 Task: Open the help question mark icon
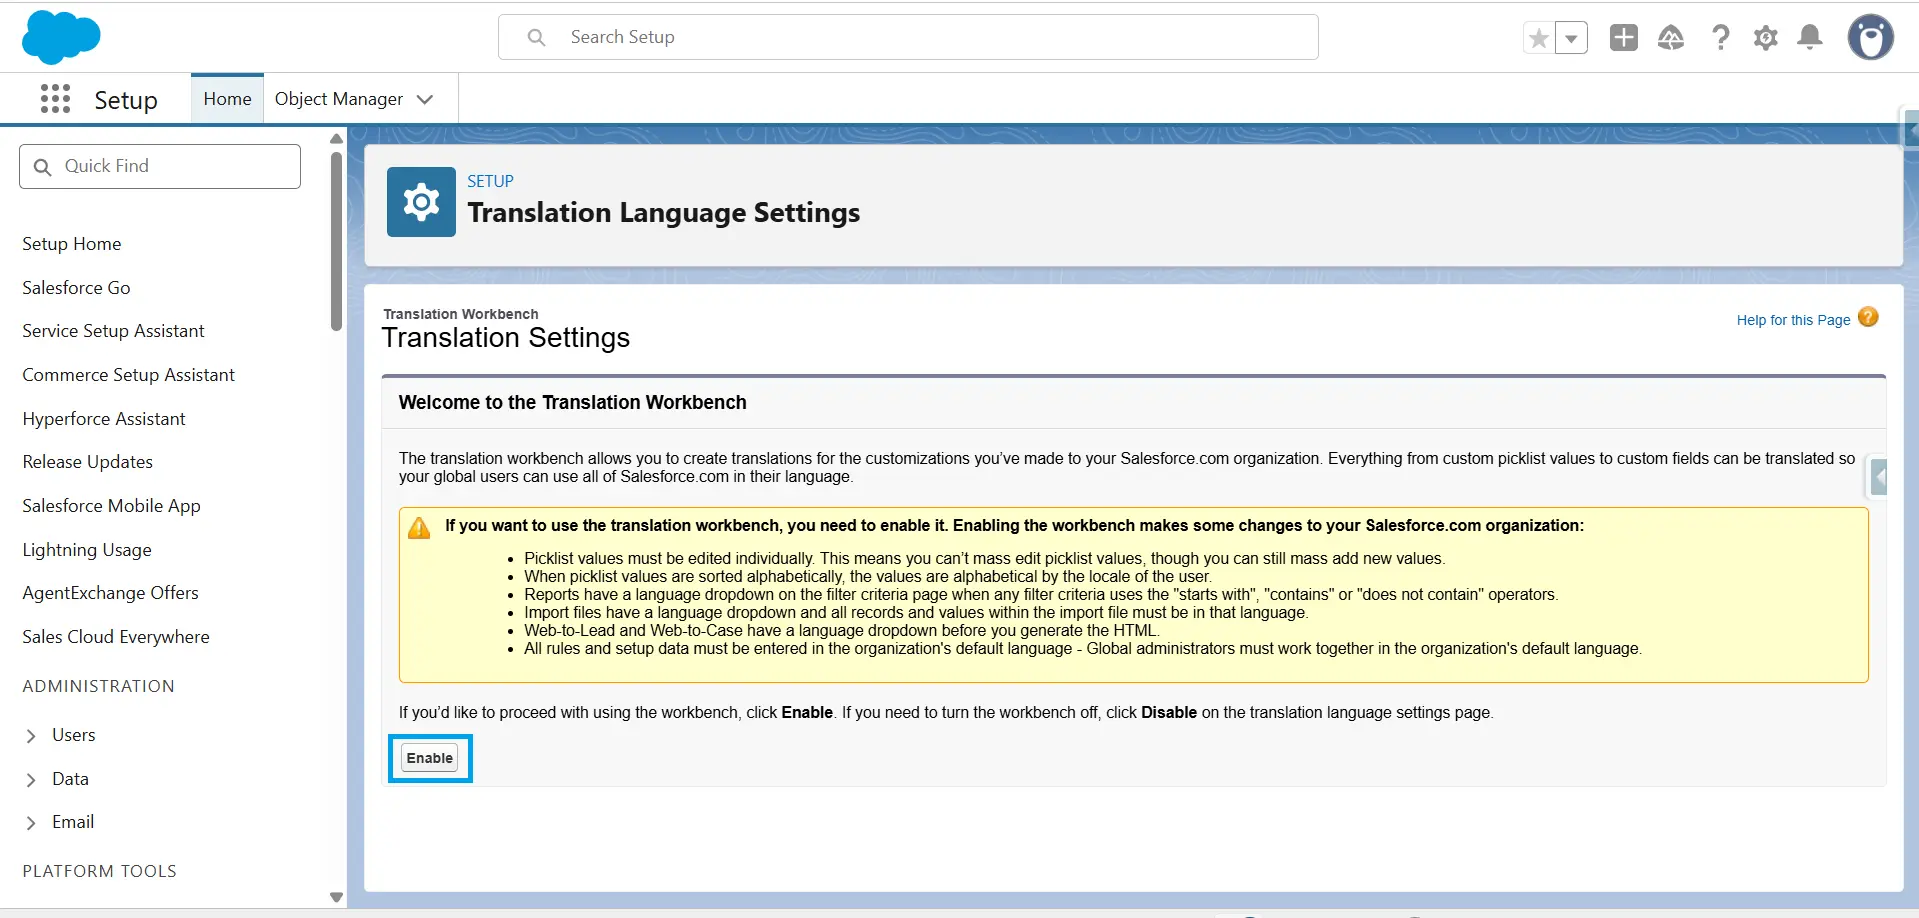pyautogui.click(x=1720, y=38)
